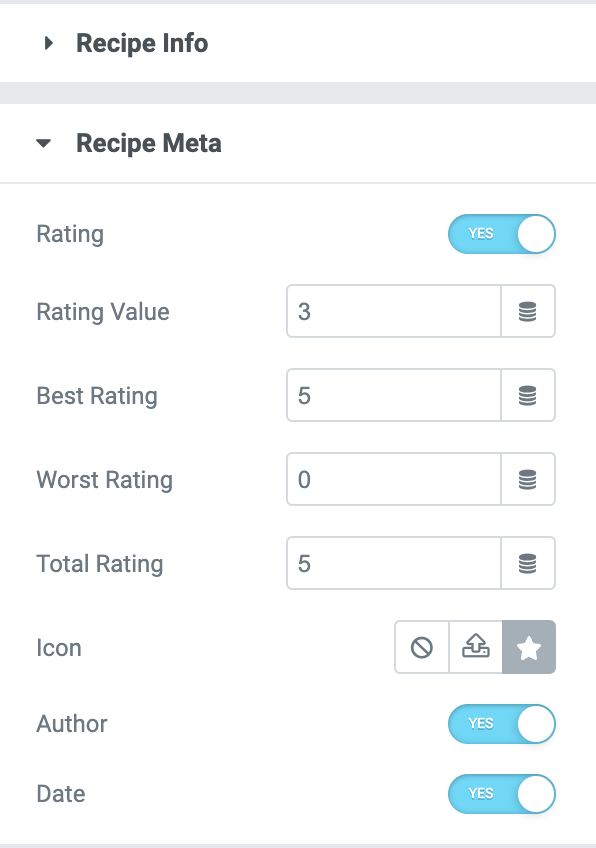
Task: Select the Best Rating value field
Action: [393, 395]
